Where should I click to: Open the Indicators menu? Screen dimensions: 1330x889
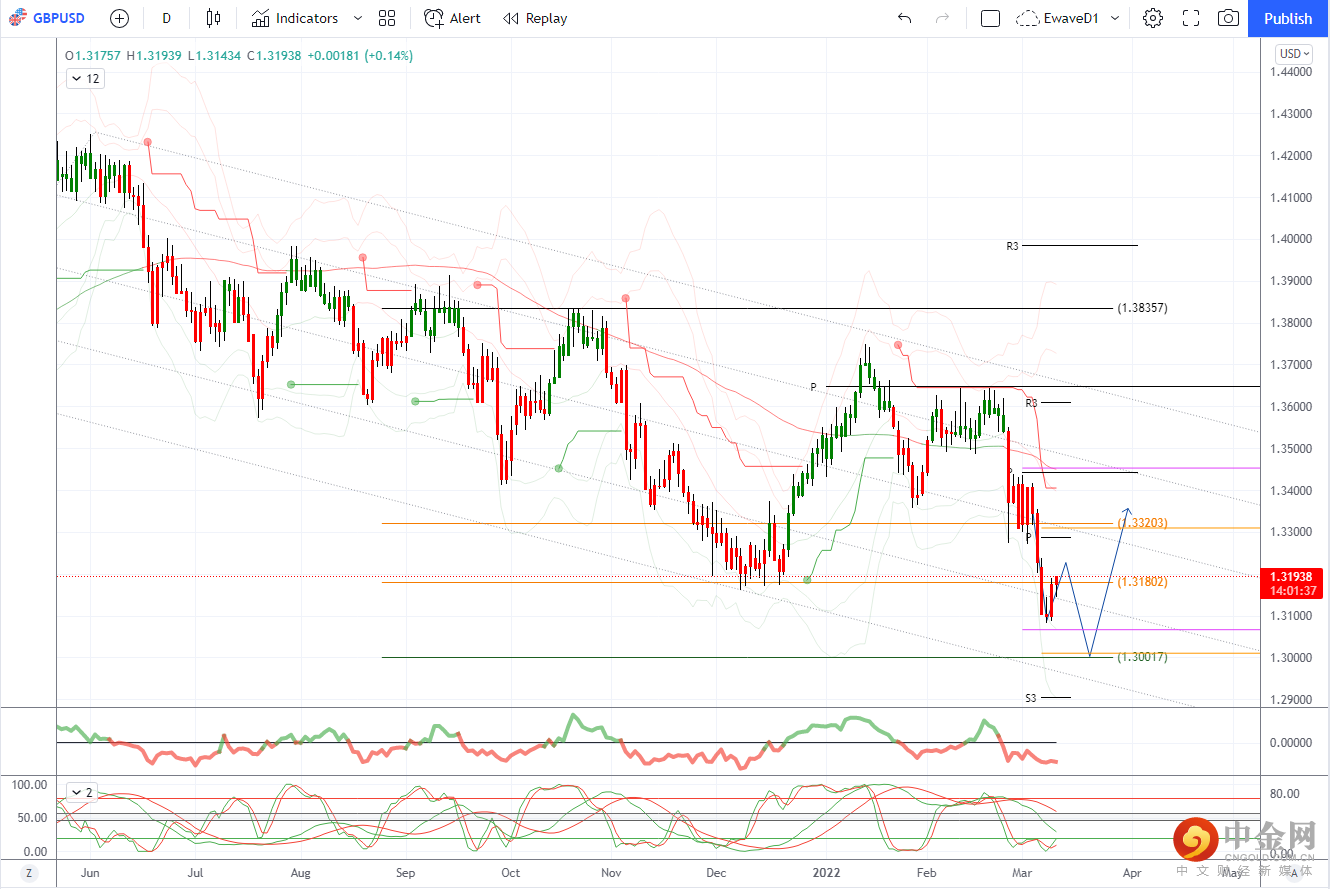[296, 18]
